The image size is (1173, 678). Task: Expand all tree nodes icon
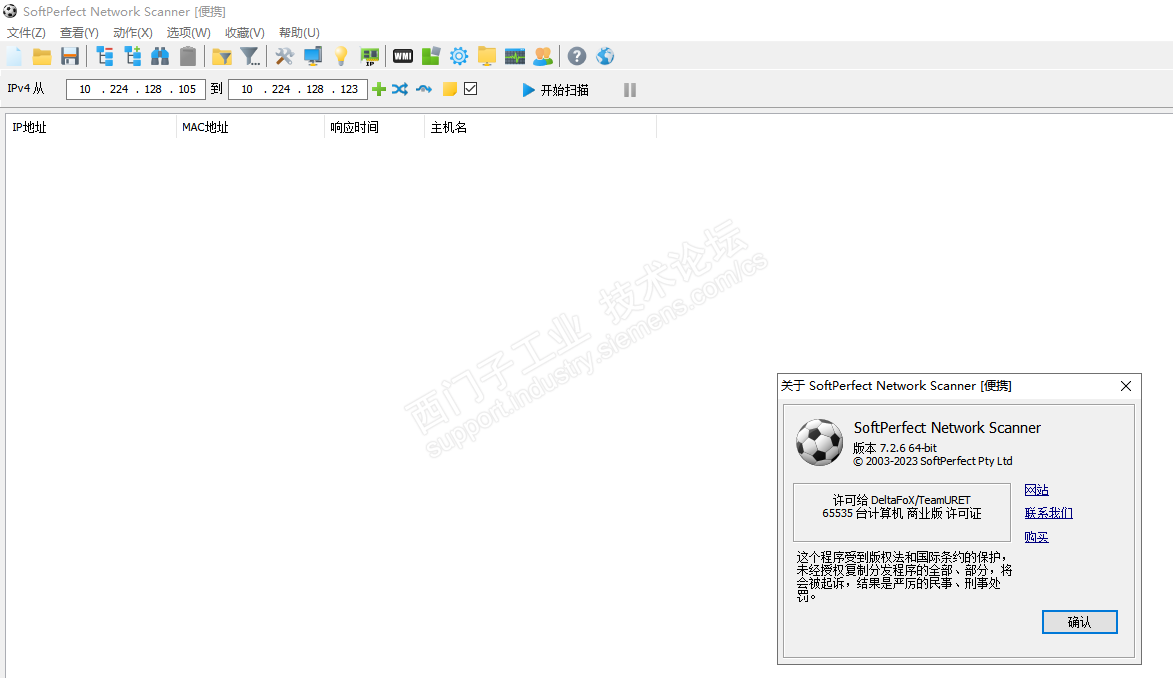pyautogui.click(x=132, y=56)
